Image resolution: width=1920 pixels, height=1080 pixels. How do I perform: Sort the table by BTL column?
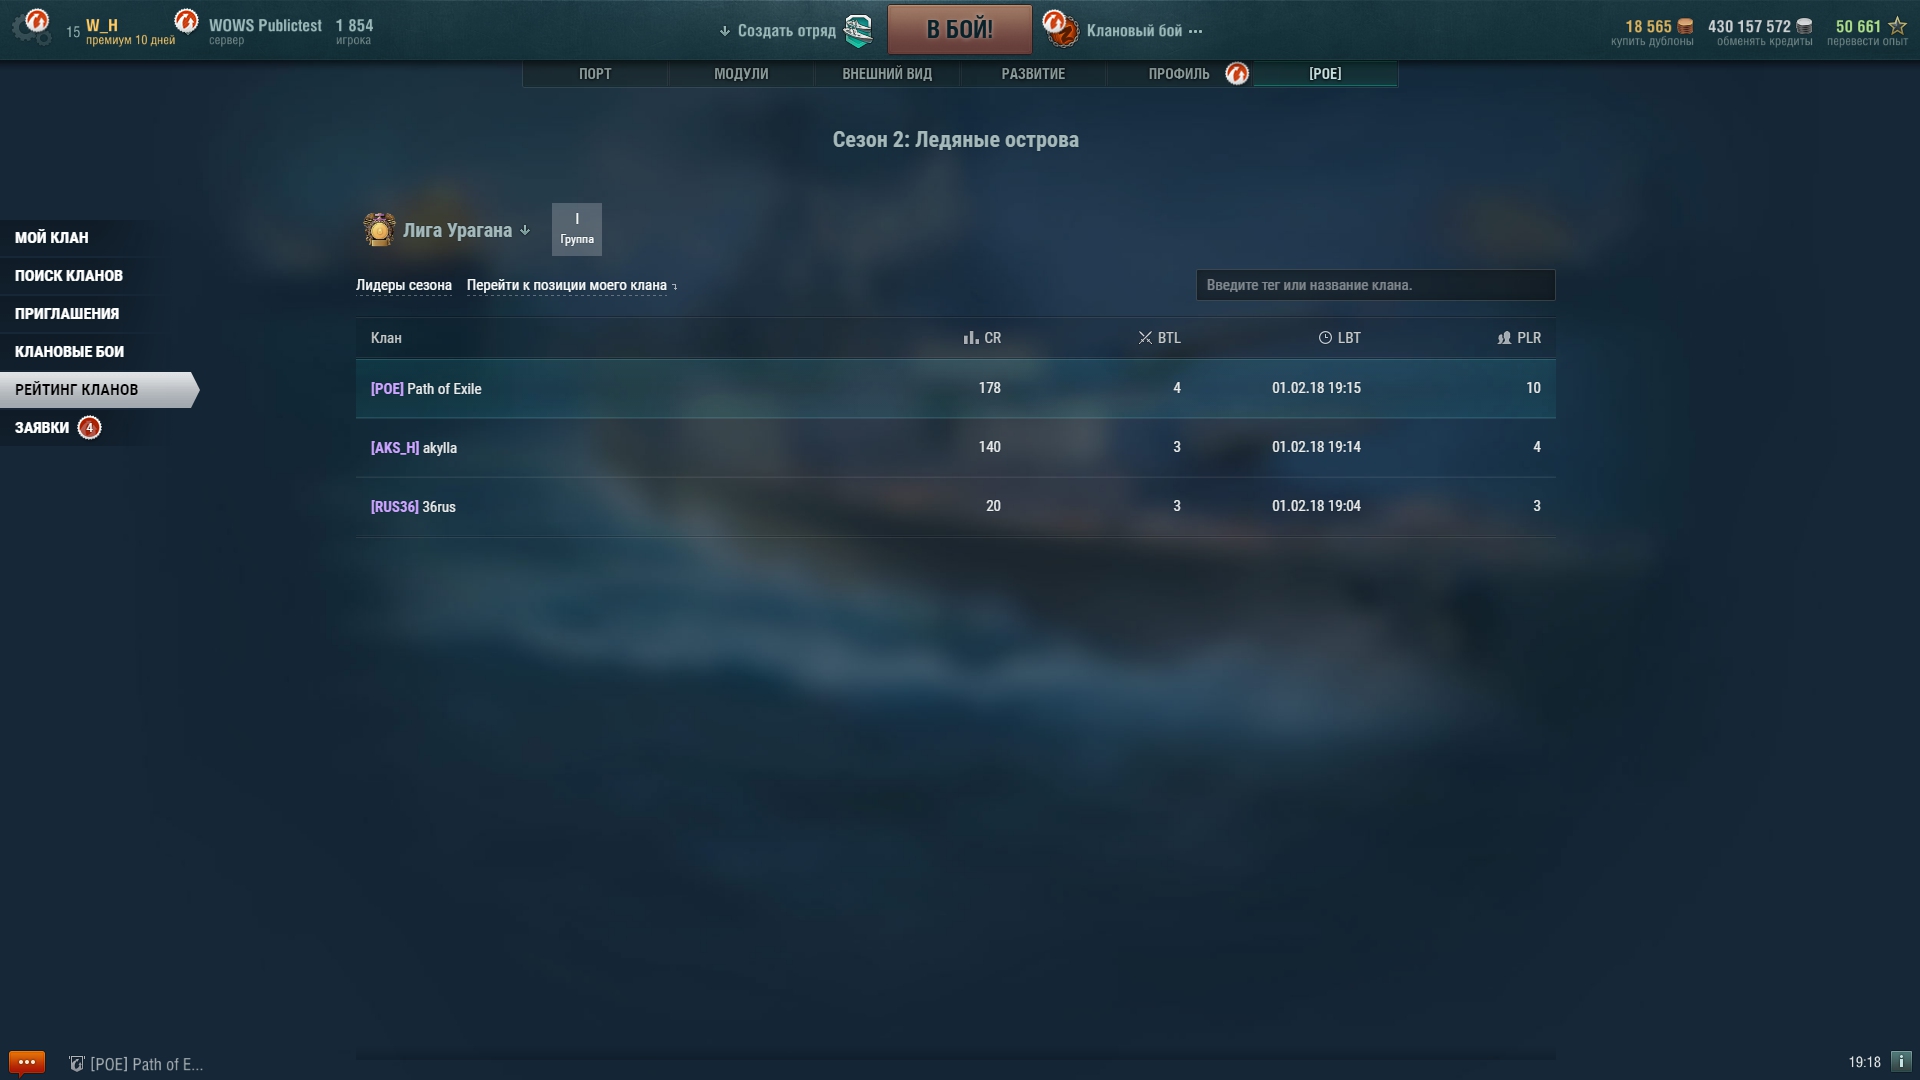(1159, 338)
